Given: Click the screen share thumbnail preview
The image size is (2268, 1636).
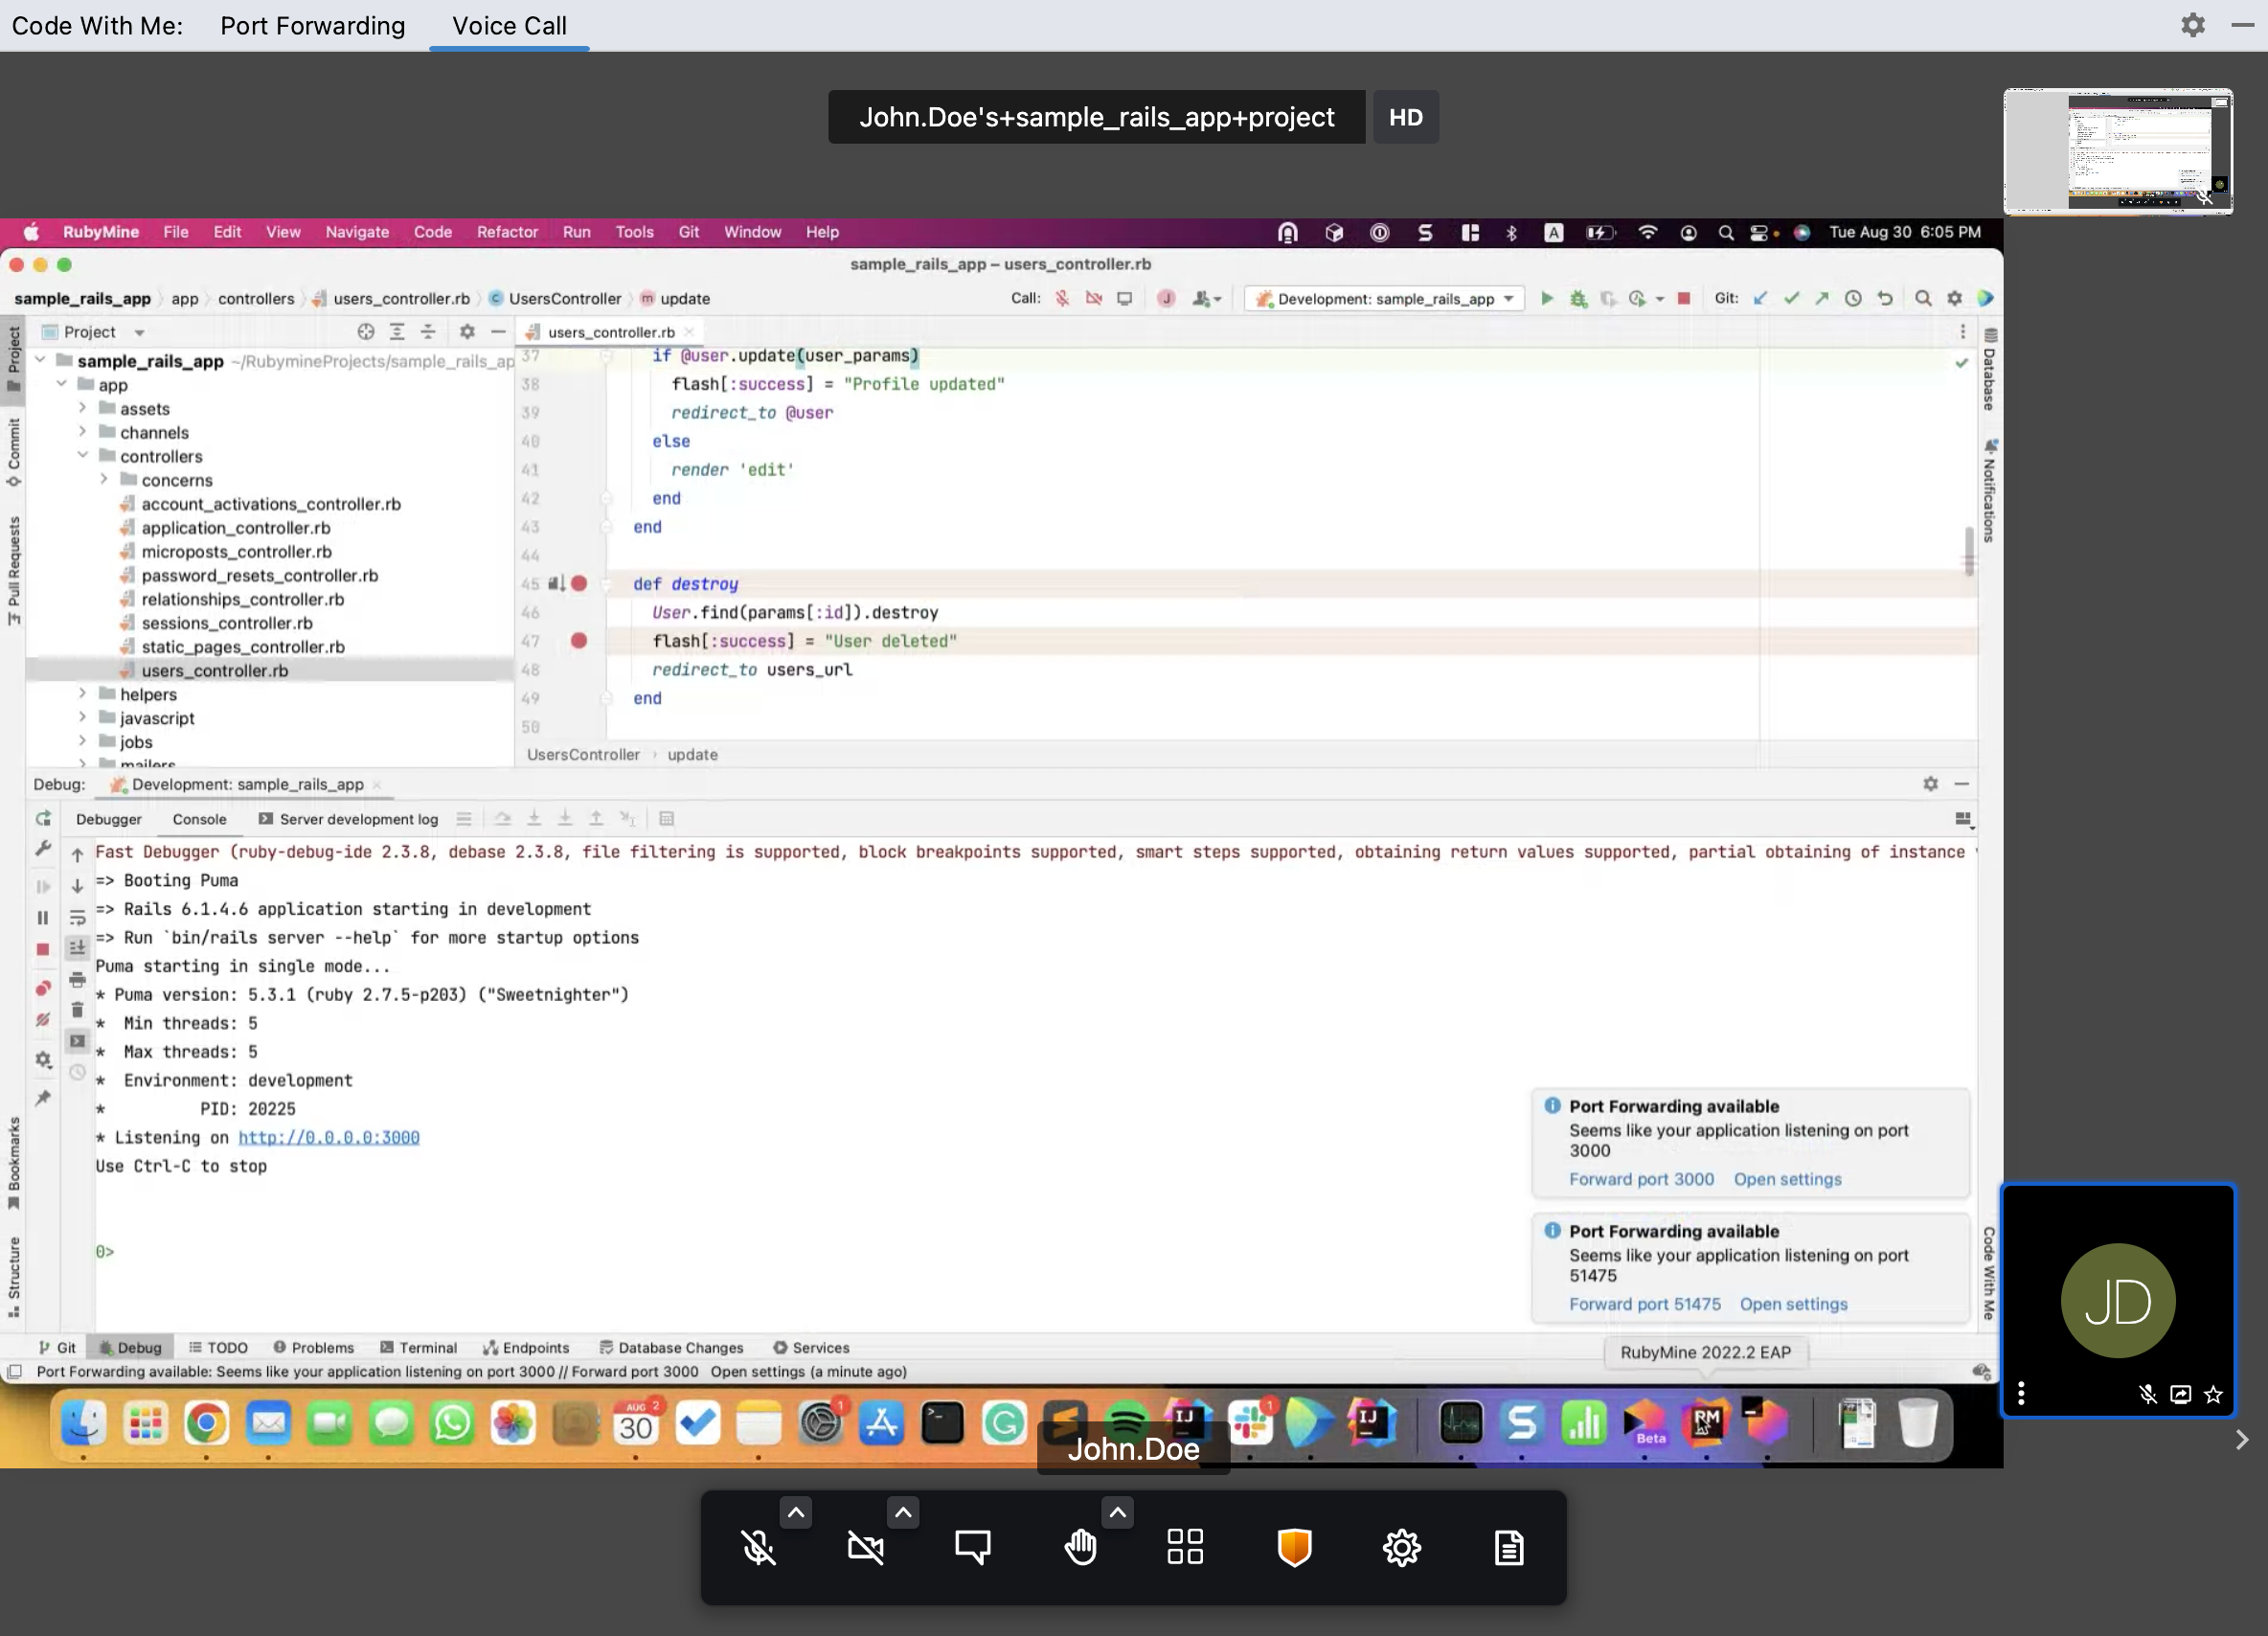Looking at the screenshot, I should [2117, 151].
